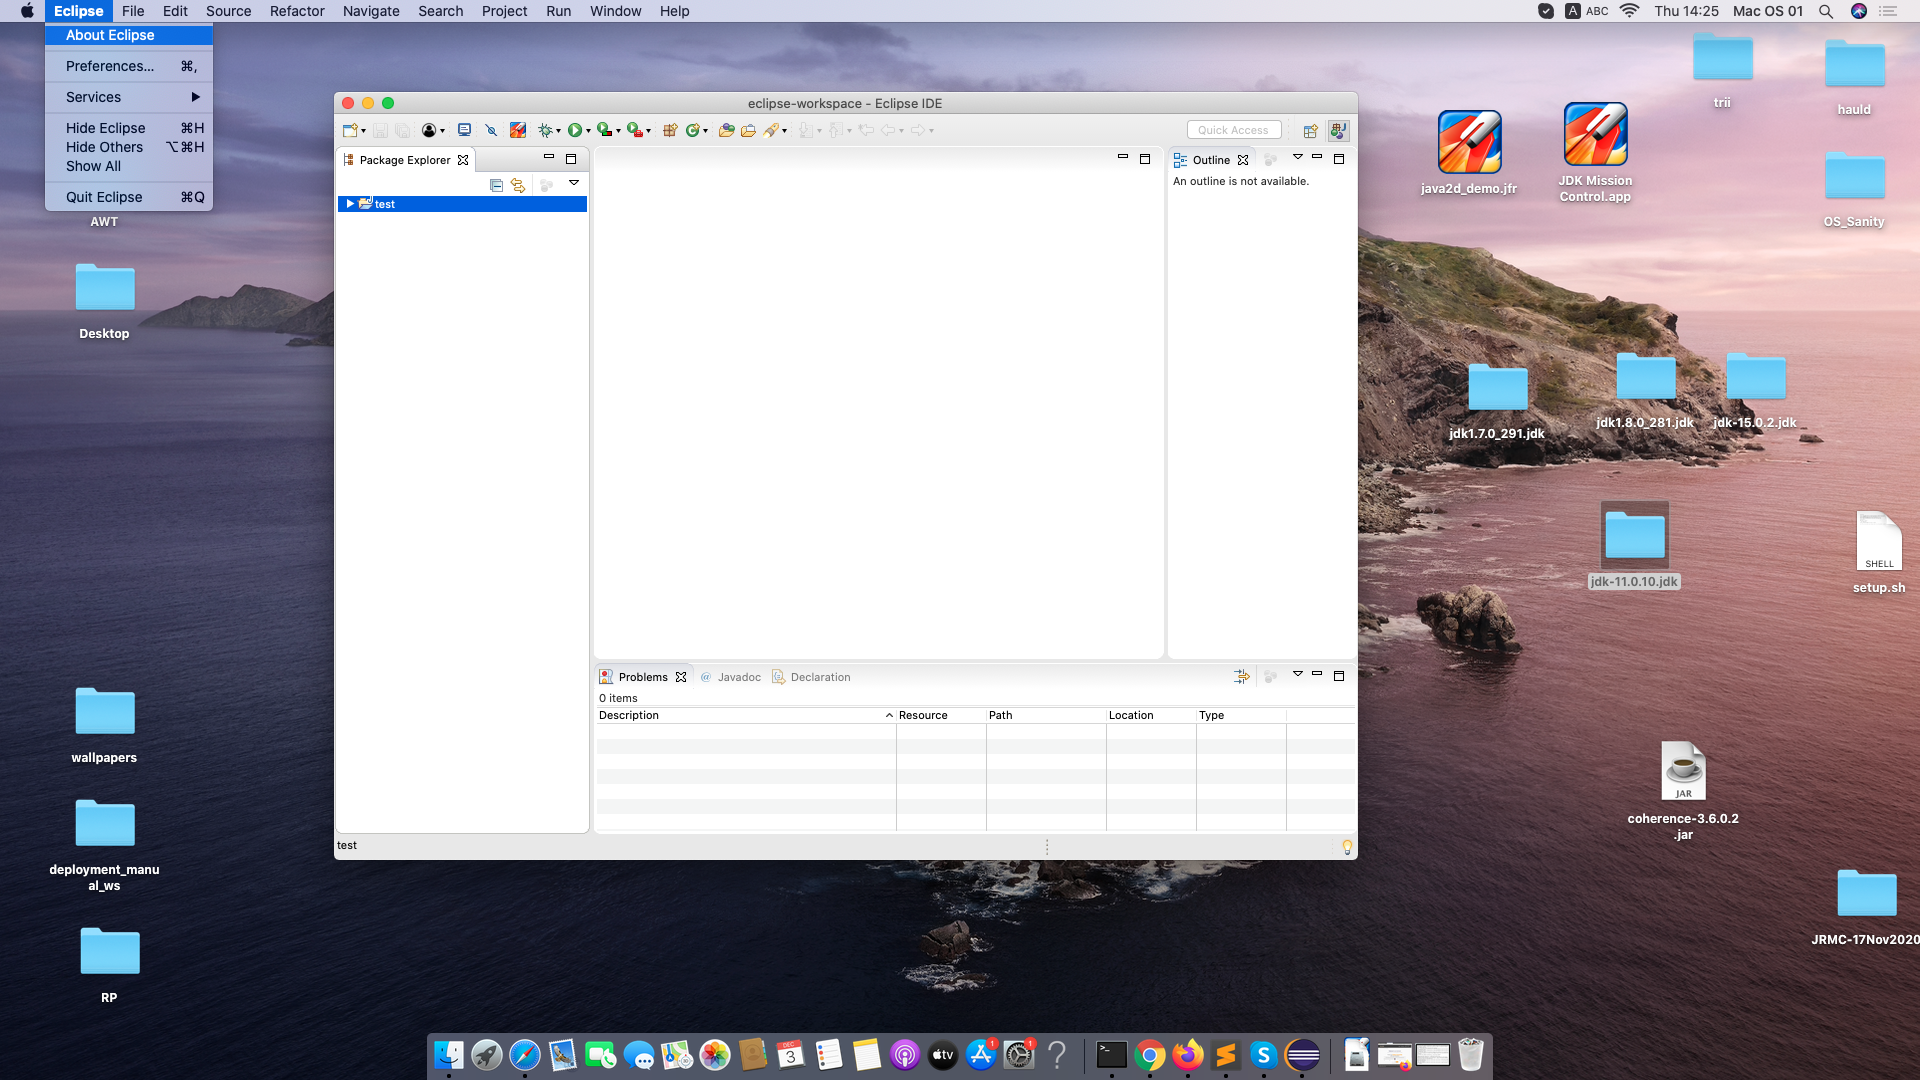The width and height of the screenshot is (1920, 1080).
Task: Open the Declaration tab
Action: tap(820, 677)
